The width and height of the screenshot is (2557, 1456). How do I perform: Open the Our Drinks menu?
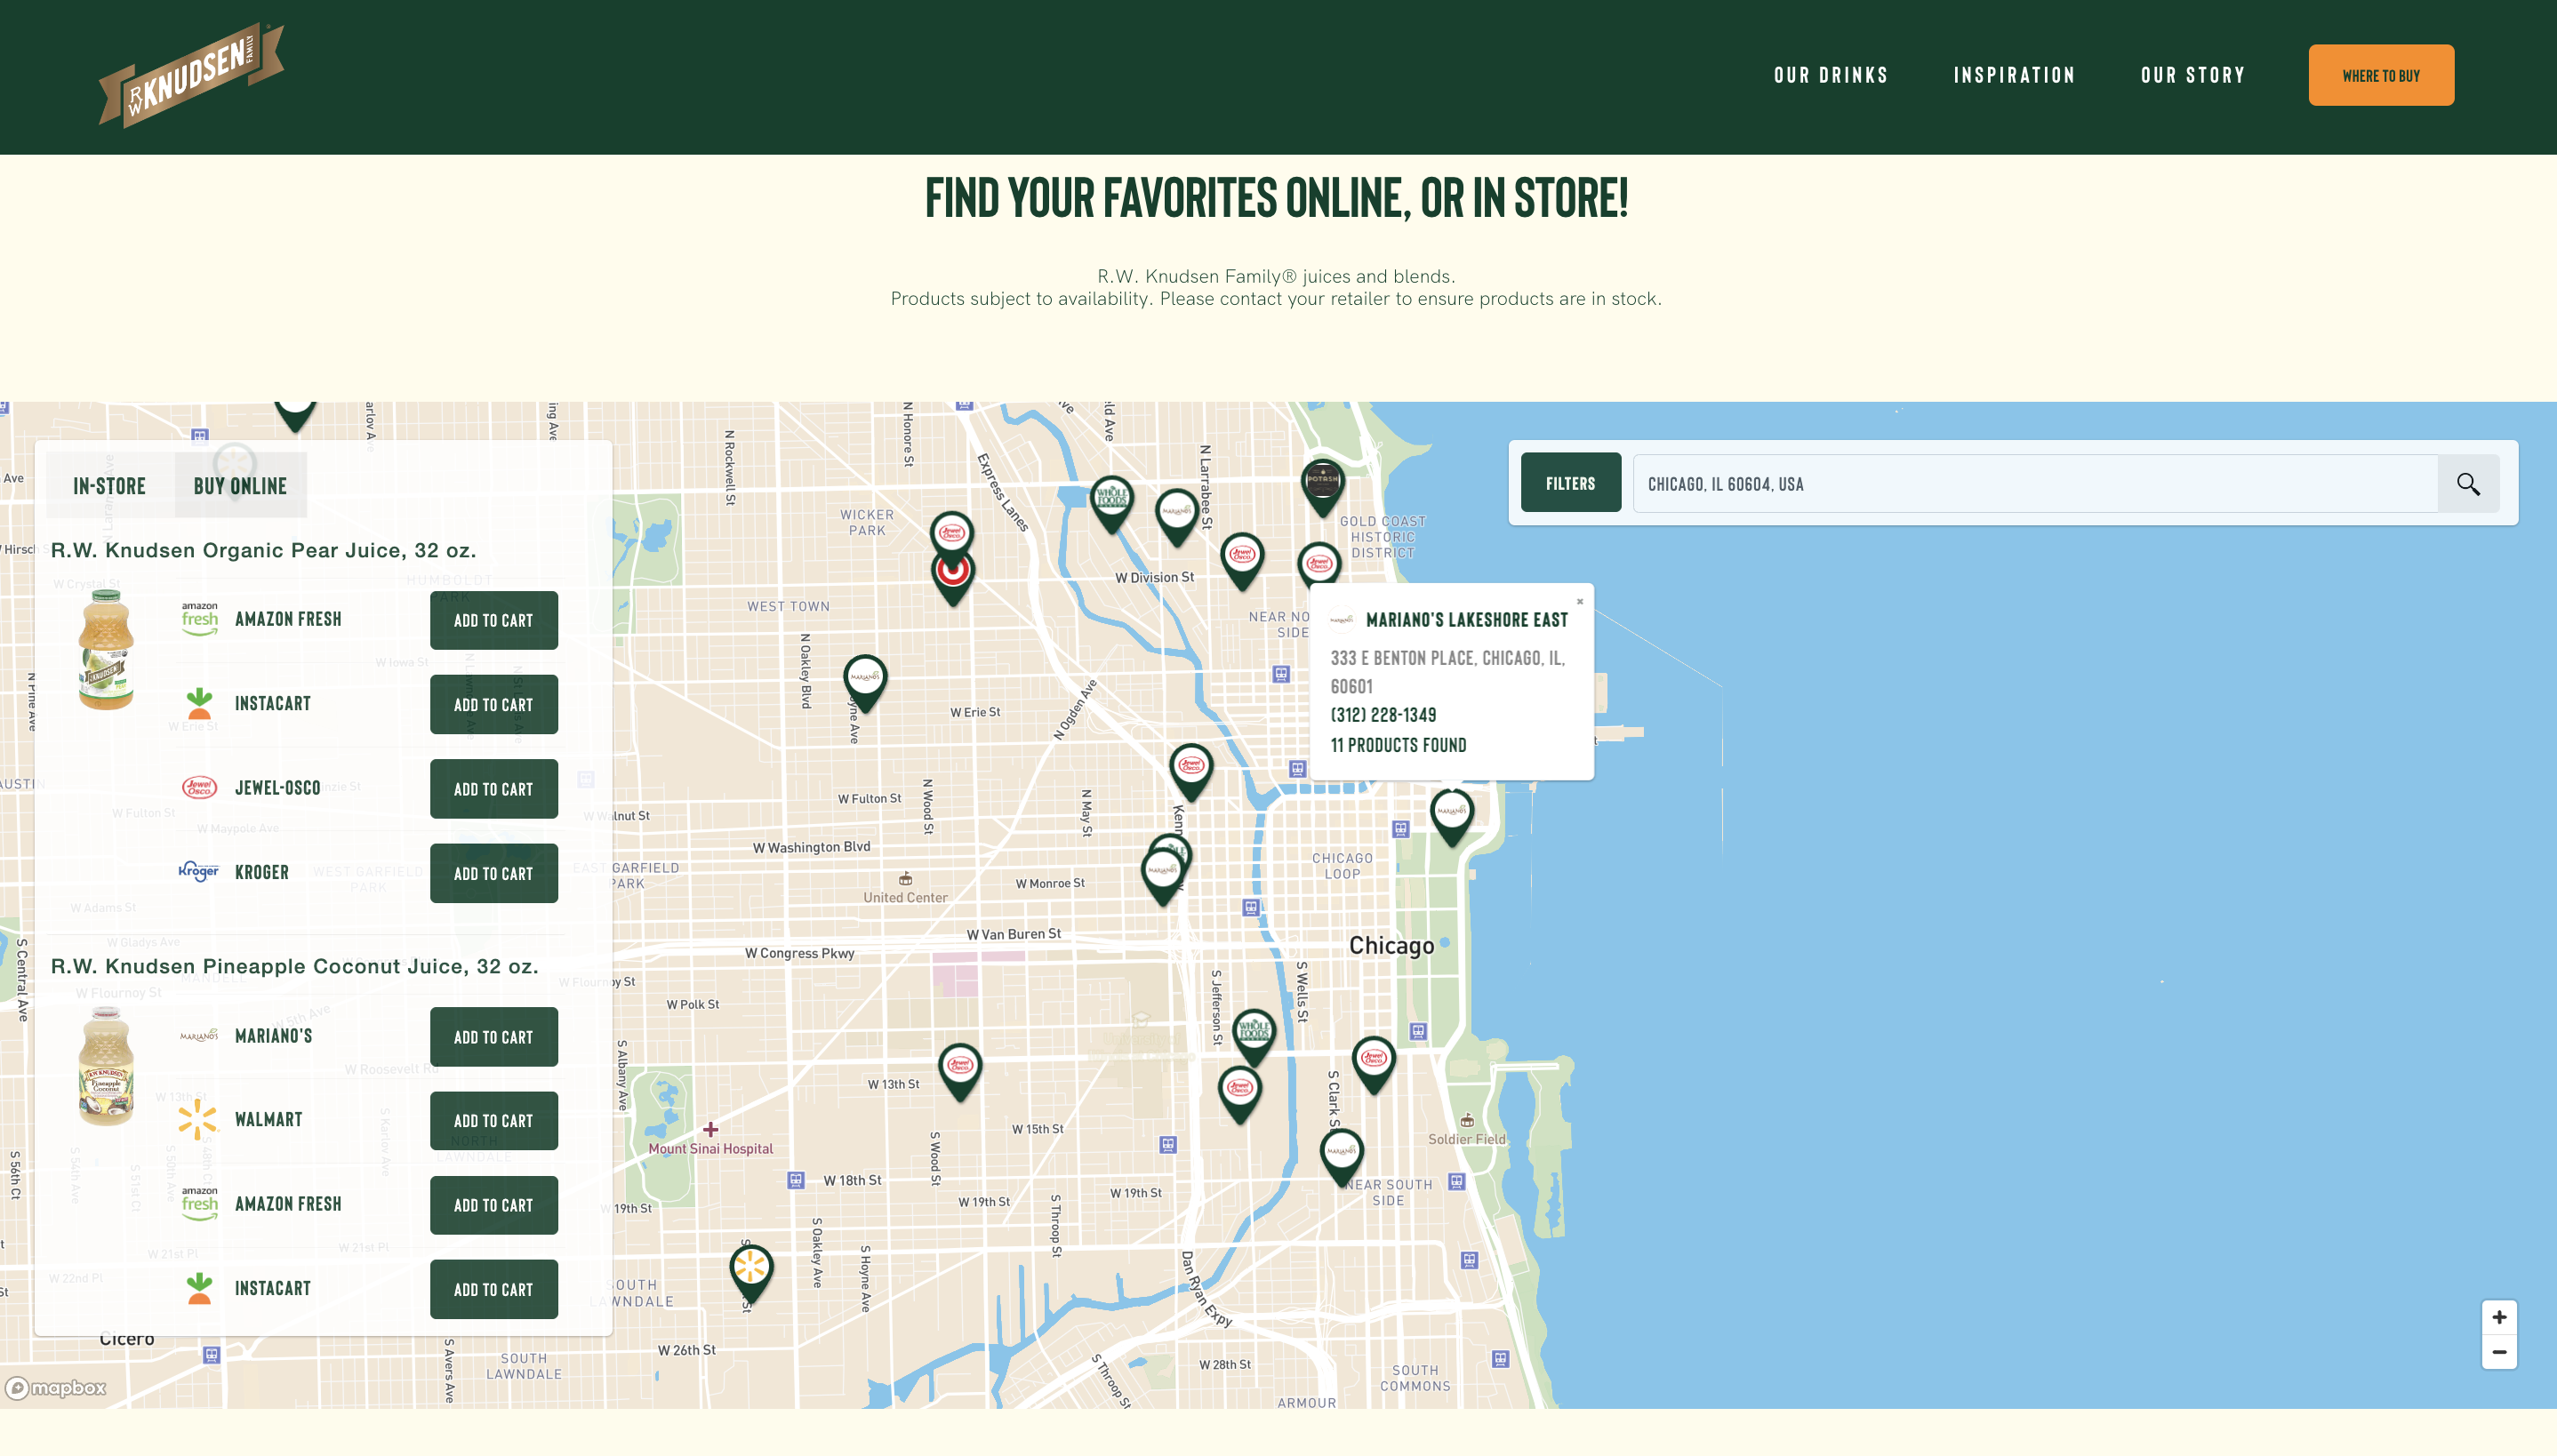[1830, 76]
